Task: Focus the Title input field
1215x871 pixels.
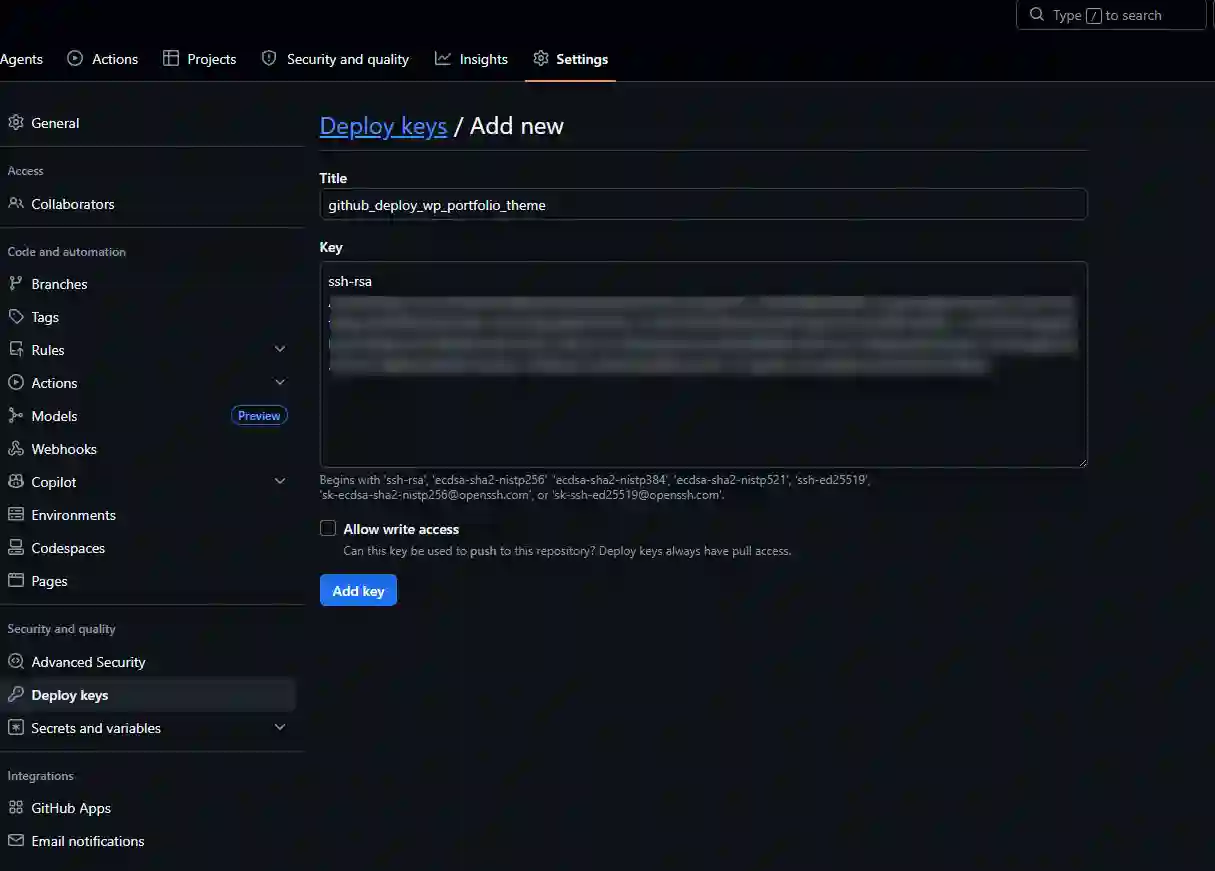Action: point(703,204)
